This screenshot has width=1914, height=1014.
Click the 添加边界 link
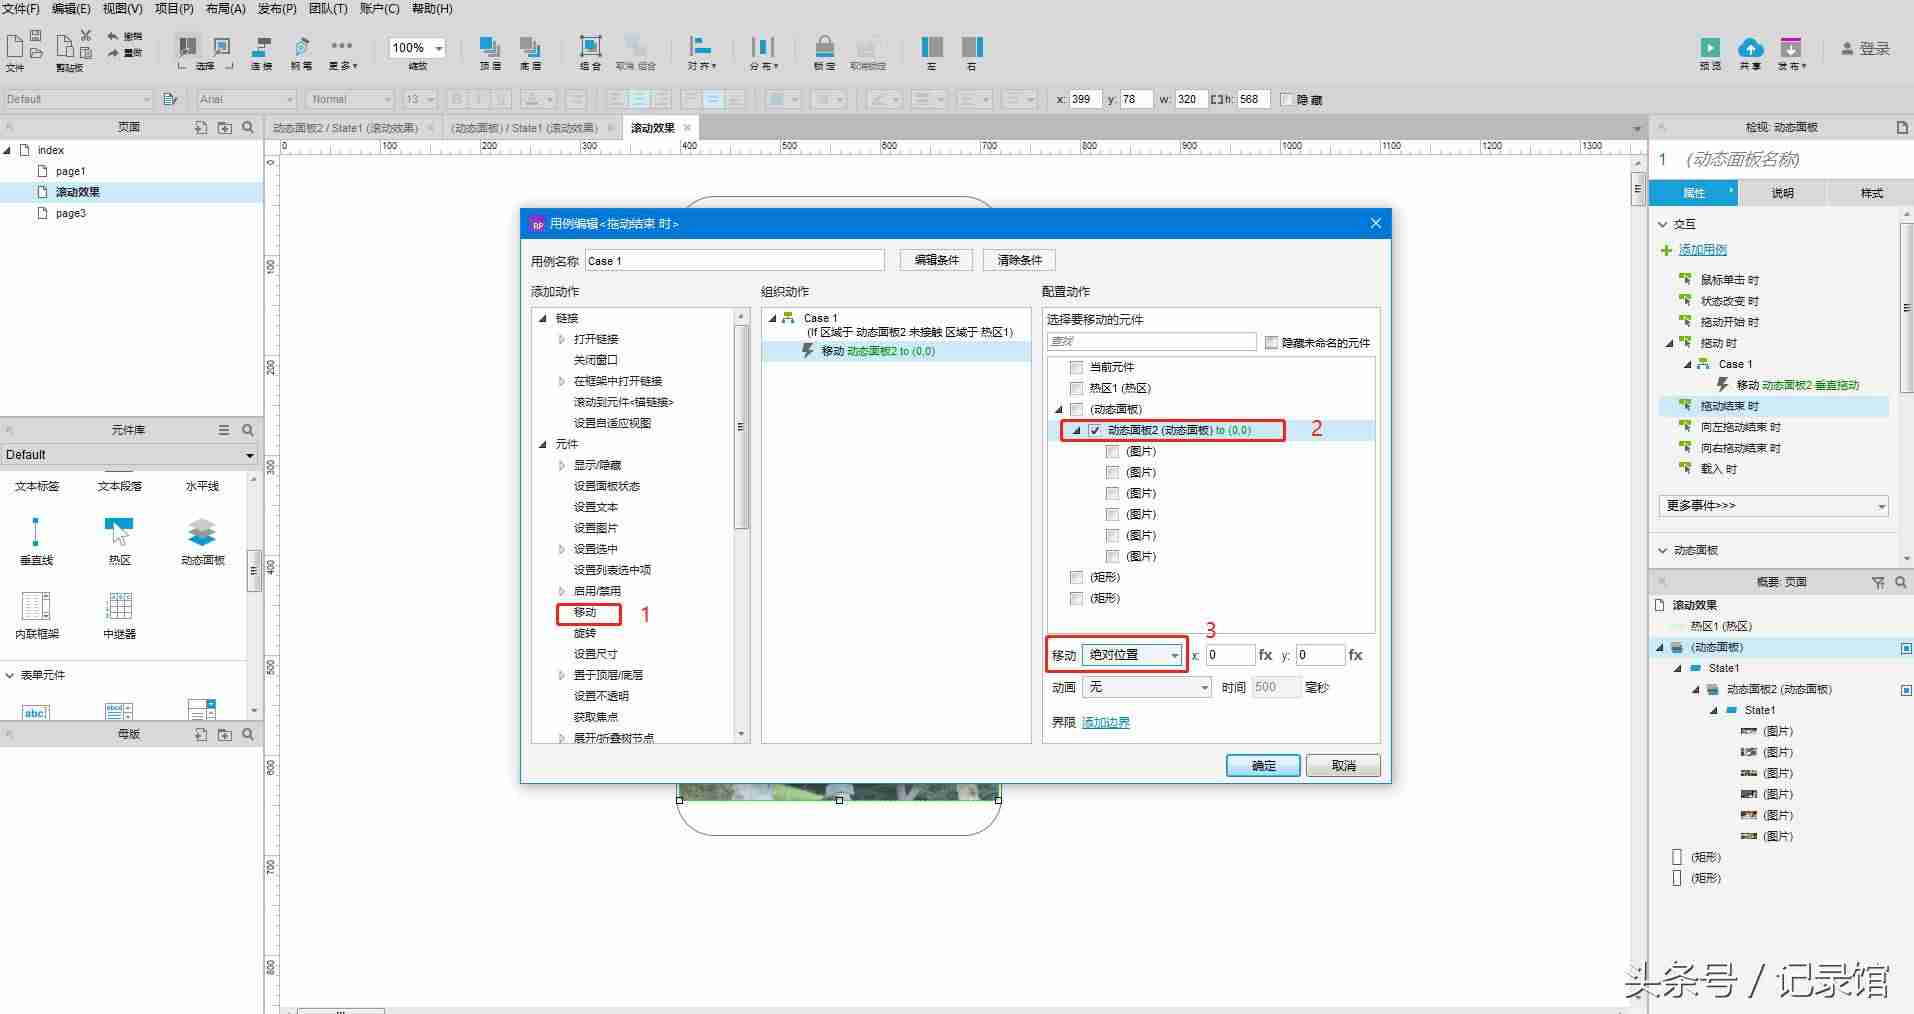click(1105, 723)
